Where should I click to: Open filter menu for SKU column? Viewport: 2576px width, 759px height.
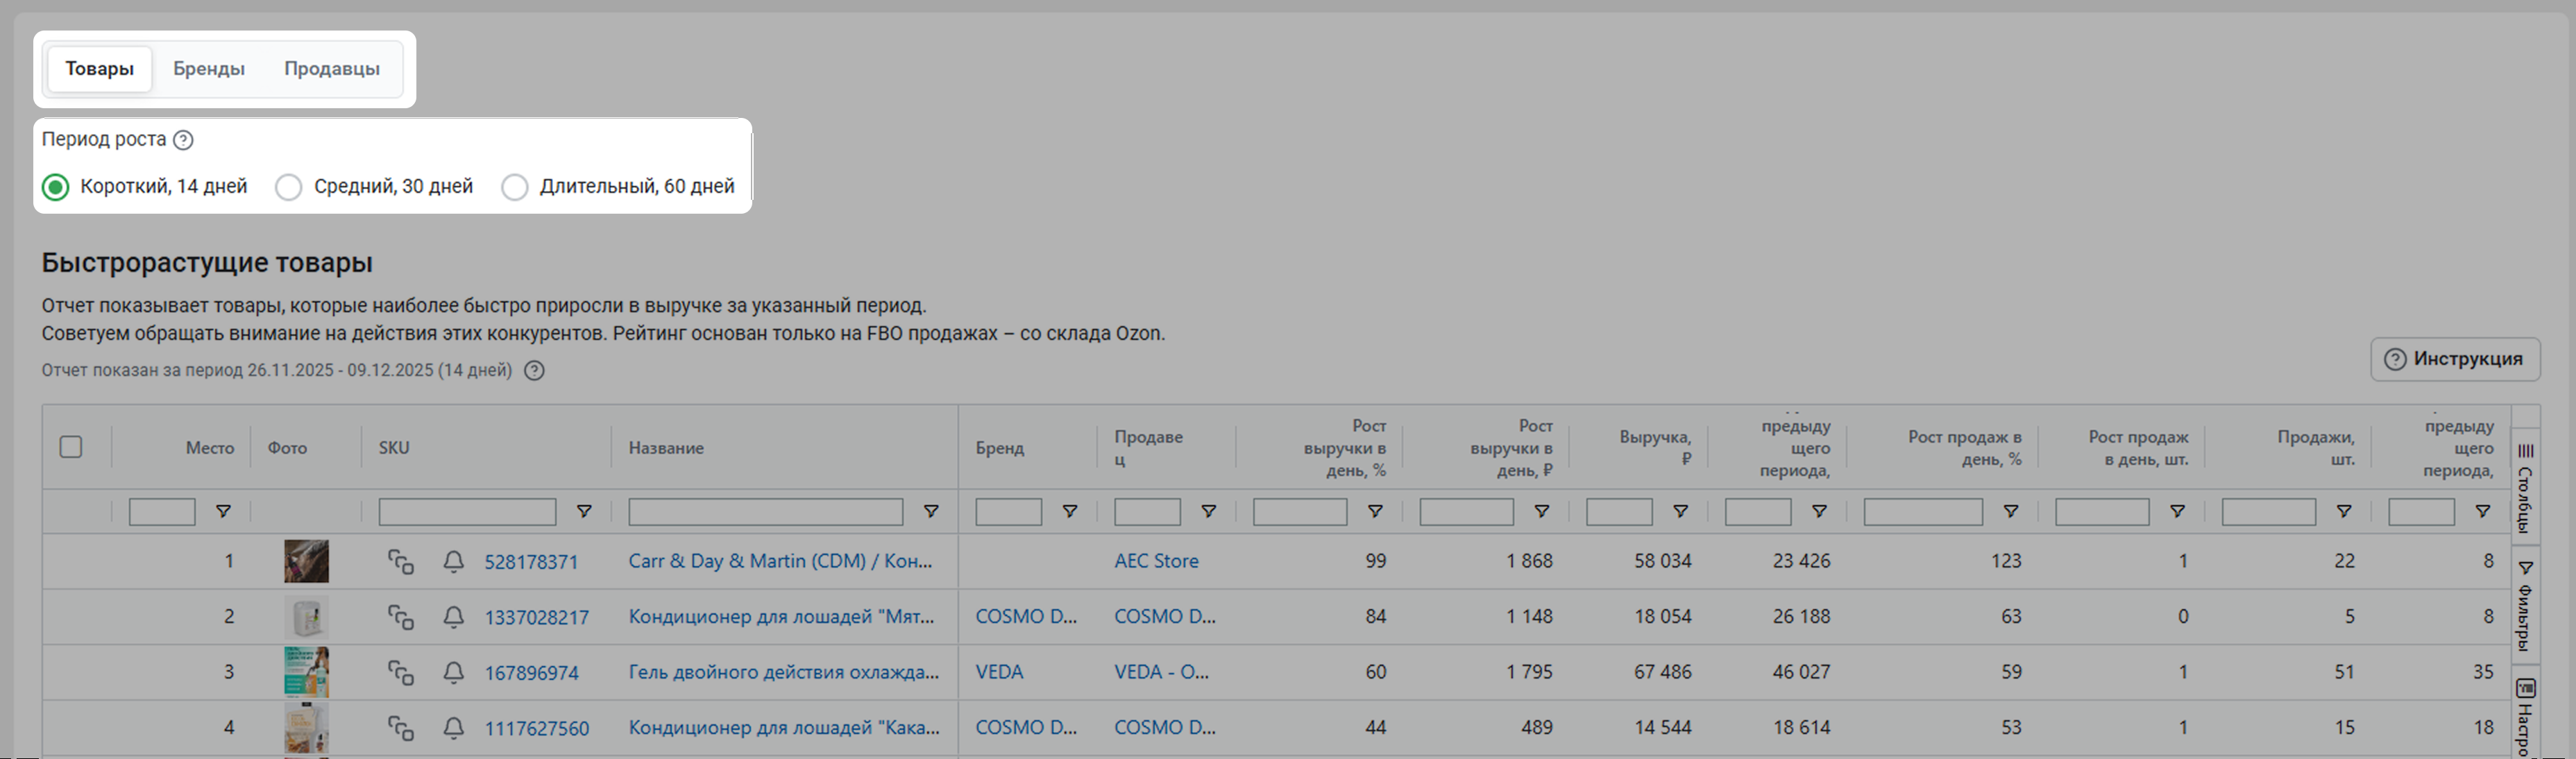[x=584, y=512]
